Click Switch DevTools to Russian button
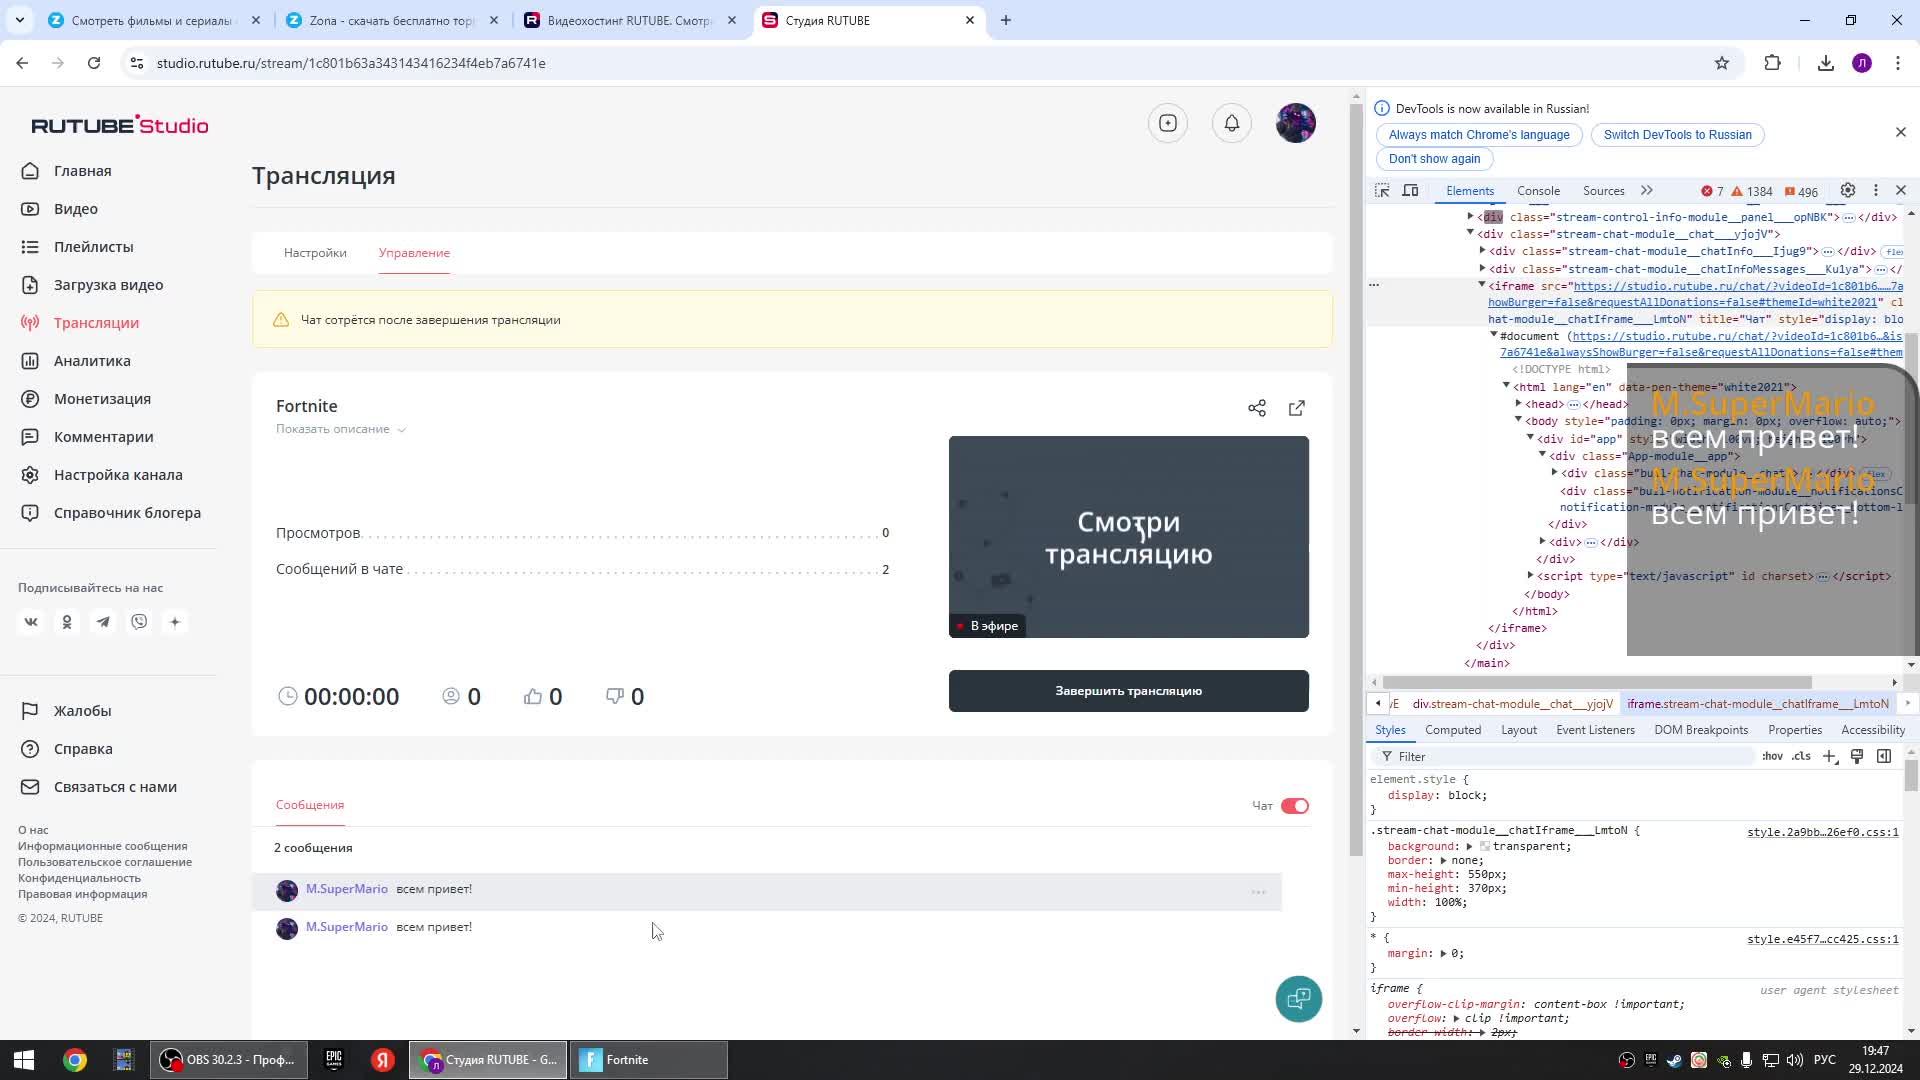 1677,135
